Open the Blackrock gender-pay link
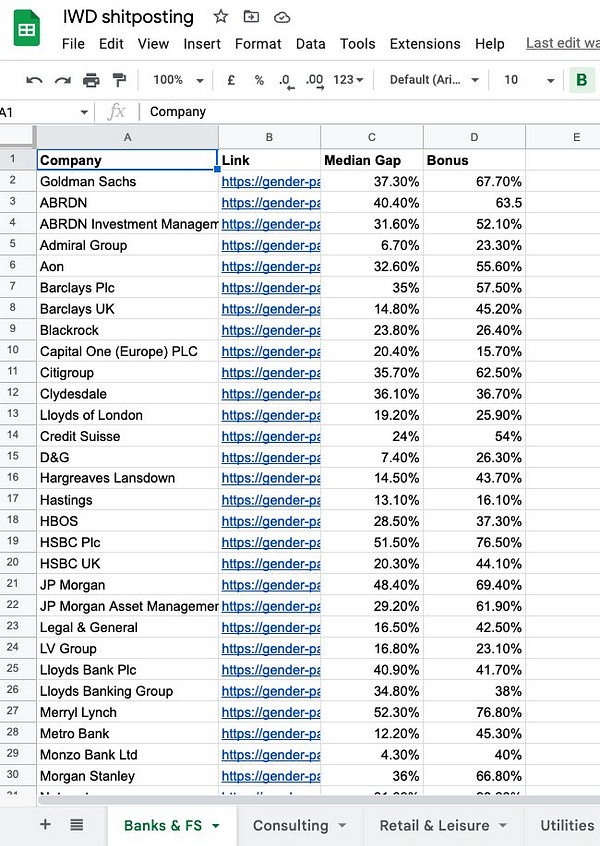 [x=270, y=331]
